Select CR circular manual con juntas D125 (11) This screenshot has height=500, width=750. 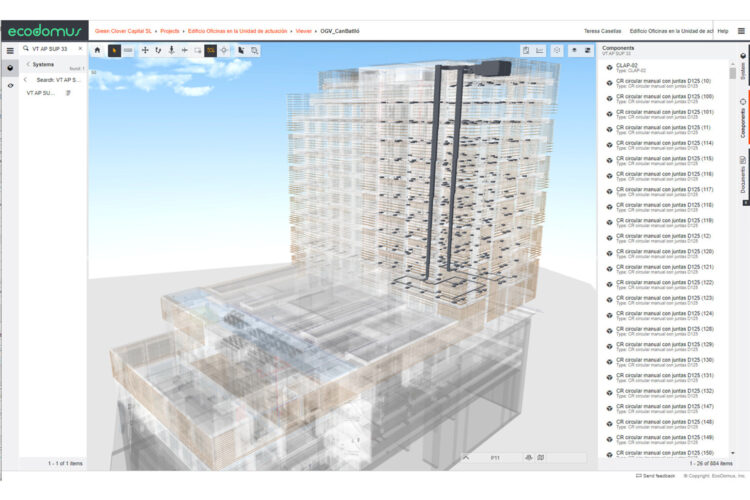point(664,130)
